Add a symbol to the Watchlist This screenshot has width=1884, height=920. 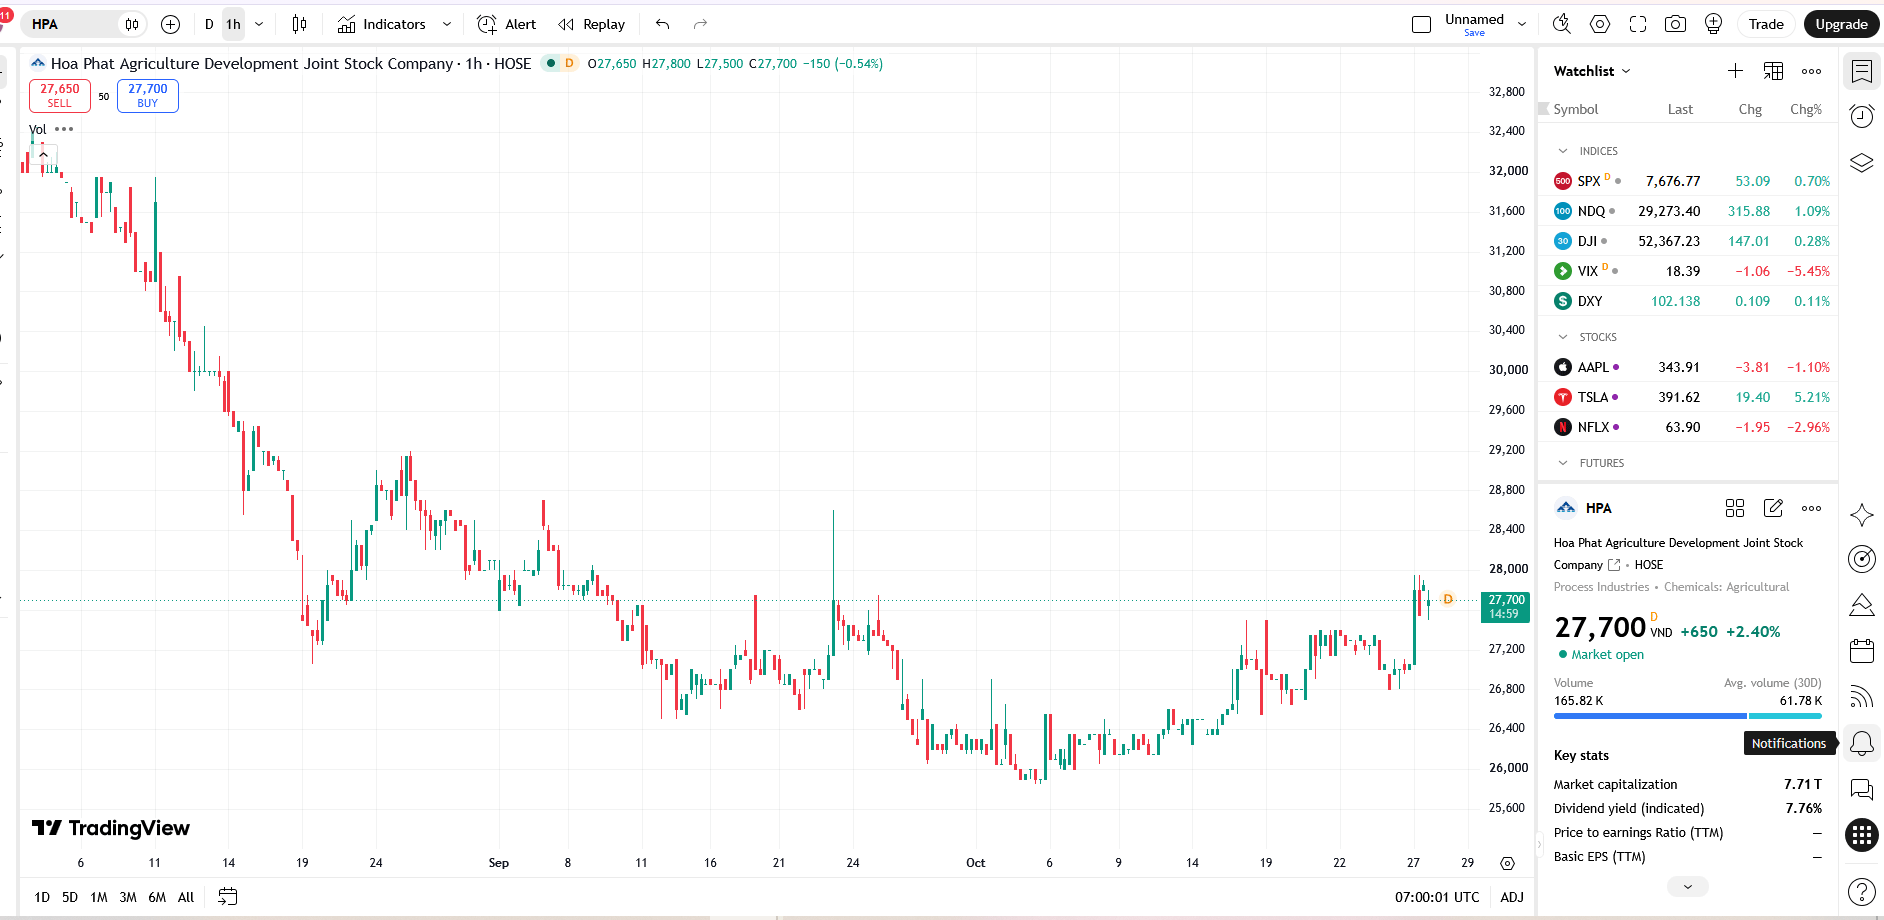click(1735, 71)
